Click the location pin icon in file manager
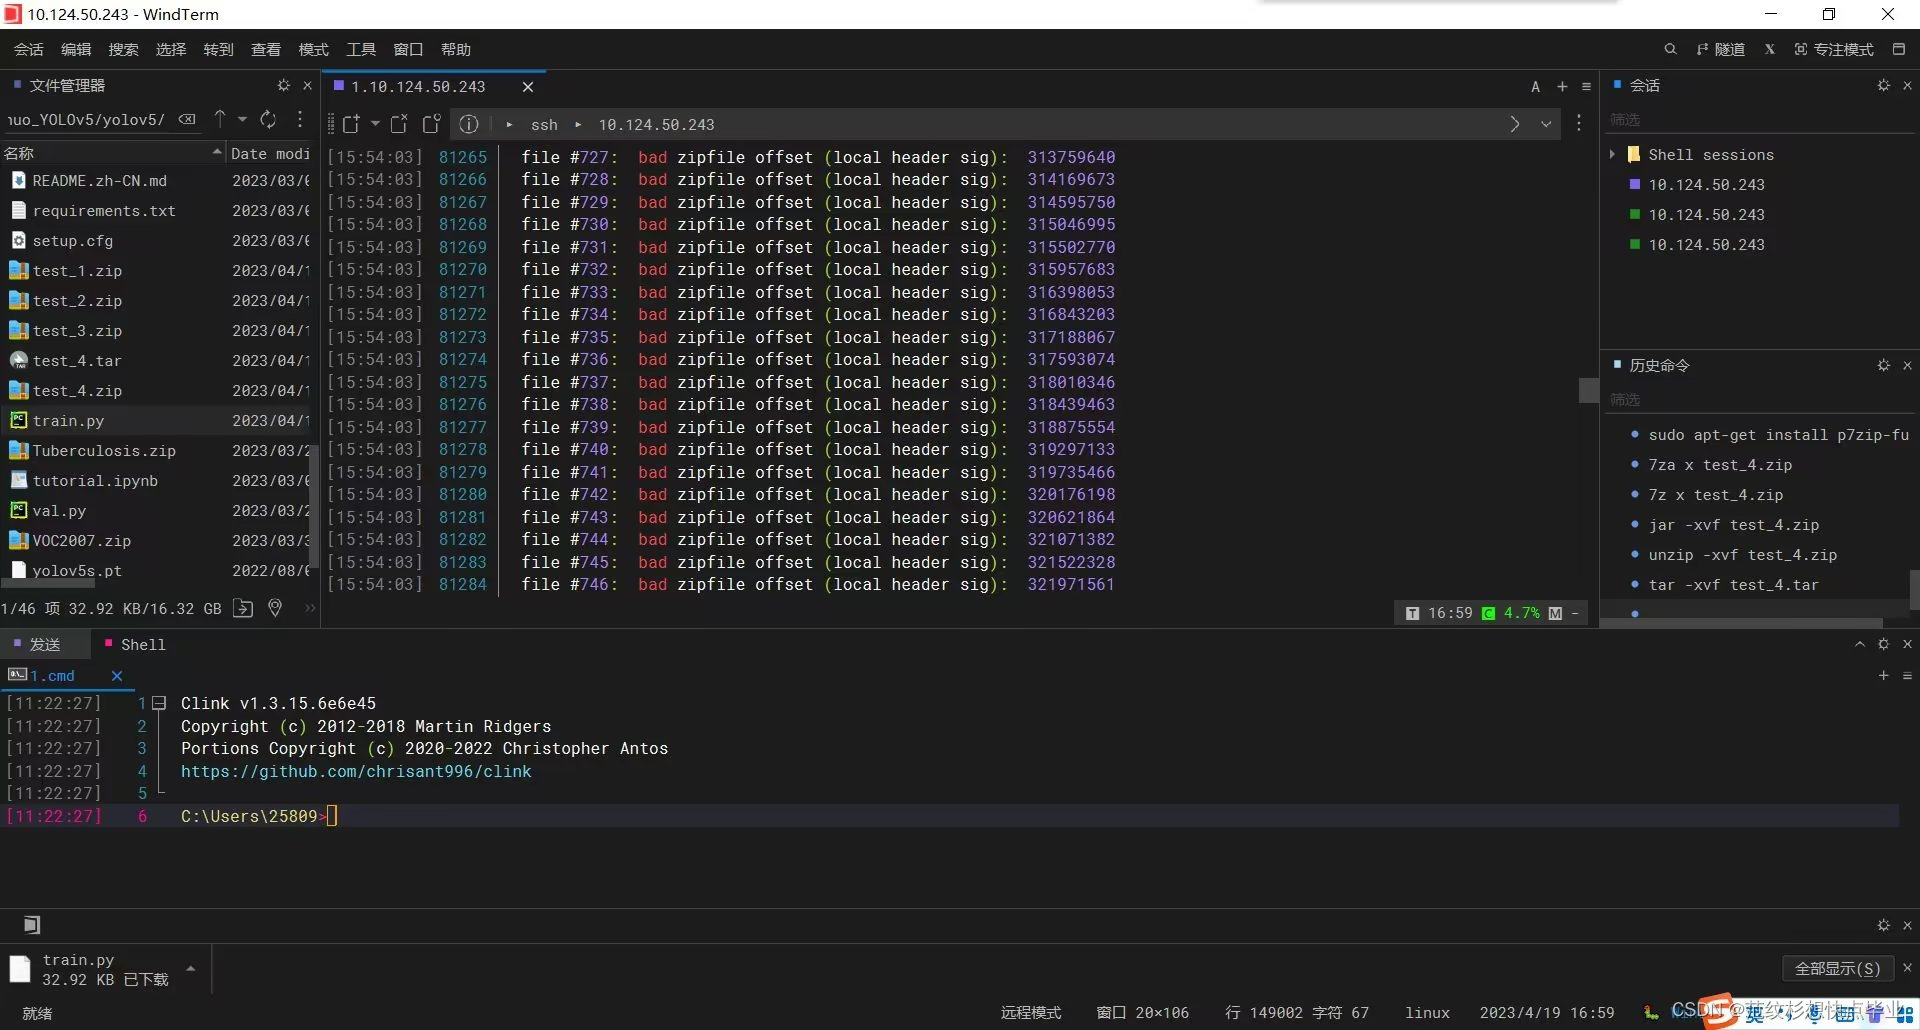 pos(275,608)
